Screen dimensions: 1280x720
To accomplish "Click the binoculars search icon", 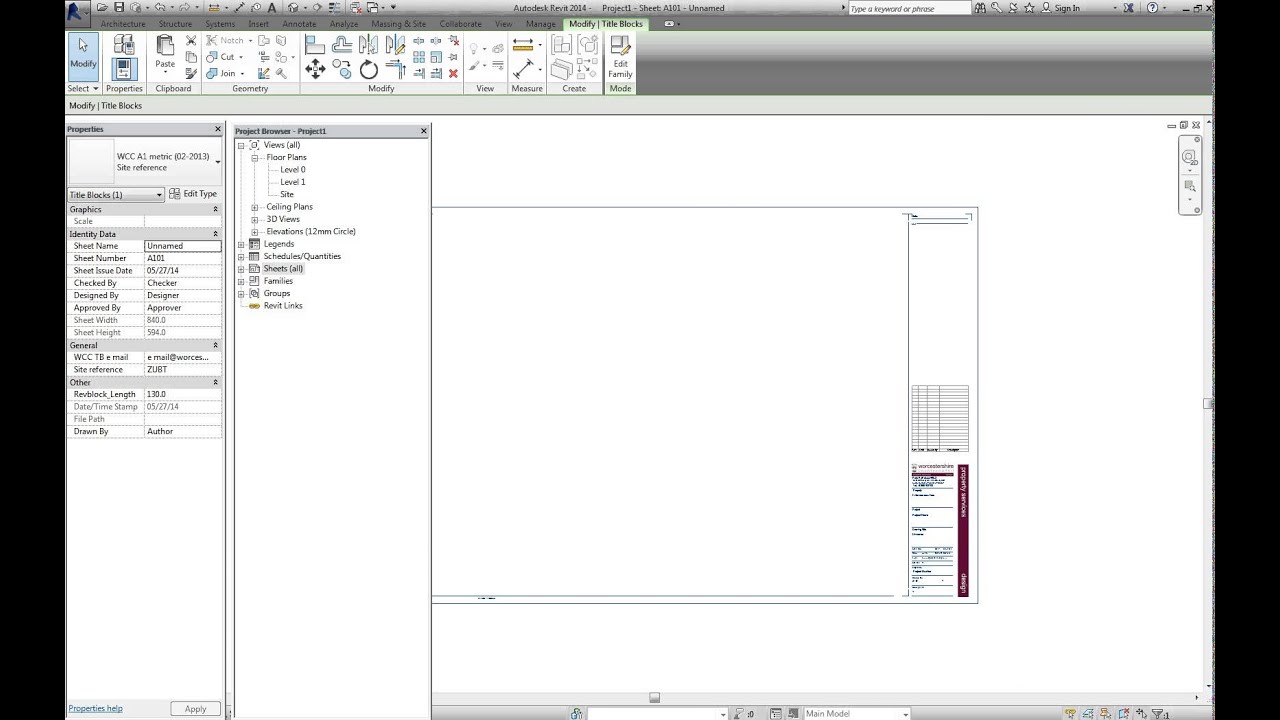I will pyautogui.click(x=981, y=8).
